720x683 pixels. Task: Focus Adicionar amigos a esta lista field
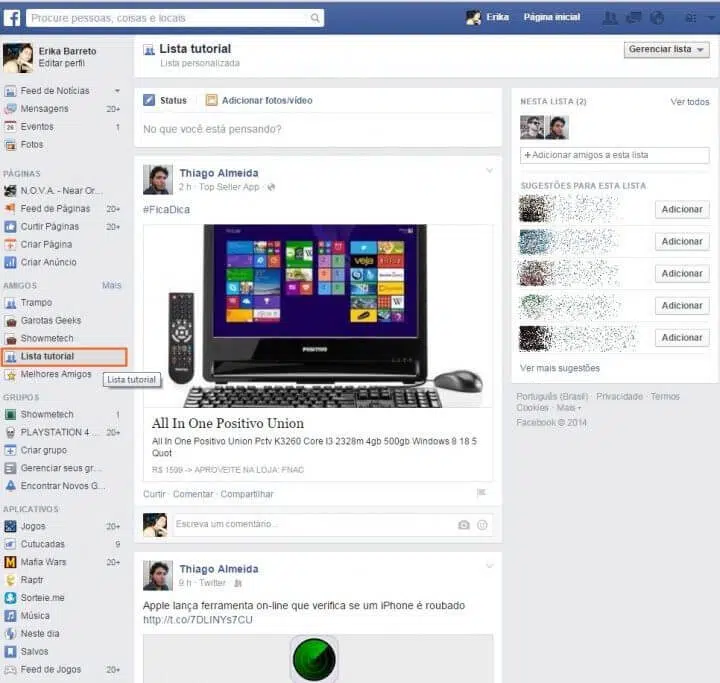(x=614, y=155)
